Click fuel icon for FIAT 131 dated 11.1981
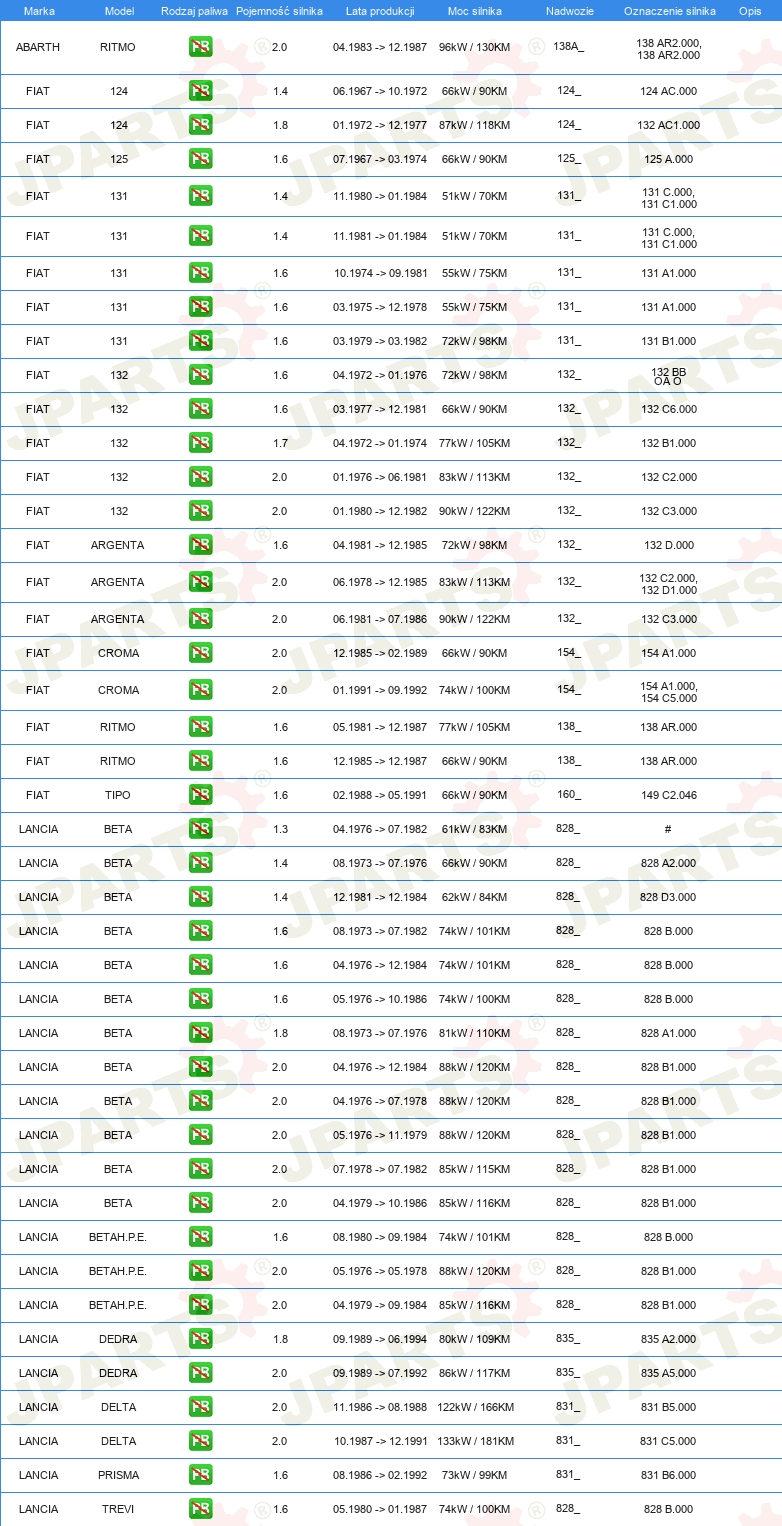The height and width of the screenshot is (1526, 782). coord(201,236)
